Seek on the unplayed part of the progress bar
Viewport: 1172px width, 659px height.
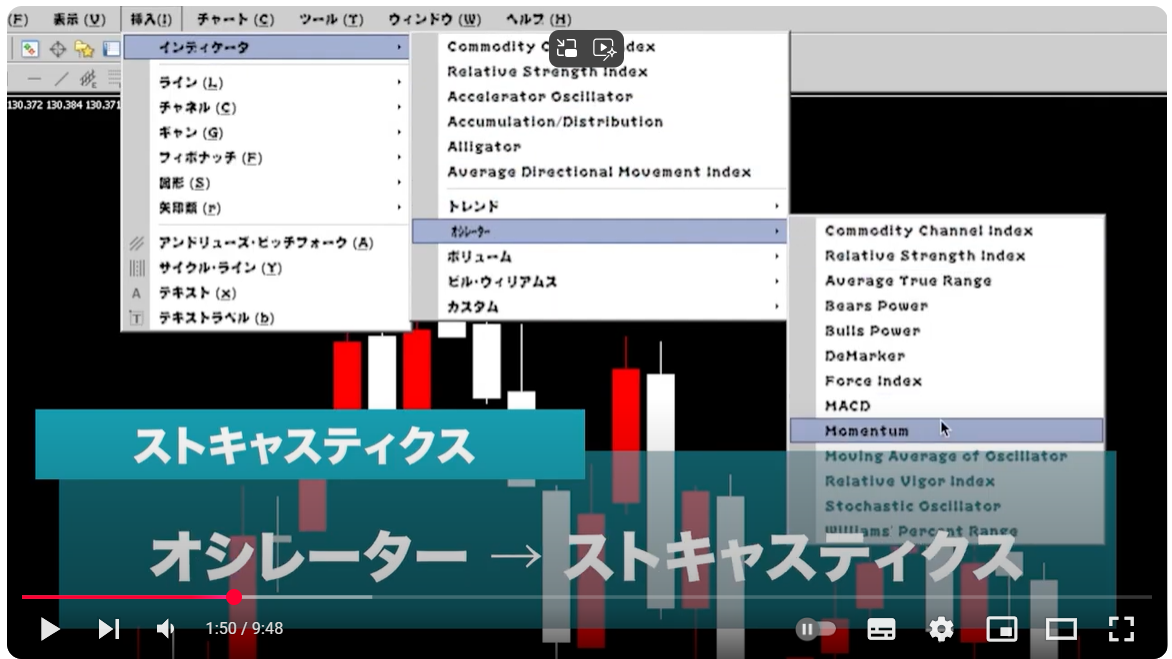pyautogui.click(x=762, y=597)
